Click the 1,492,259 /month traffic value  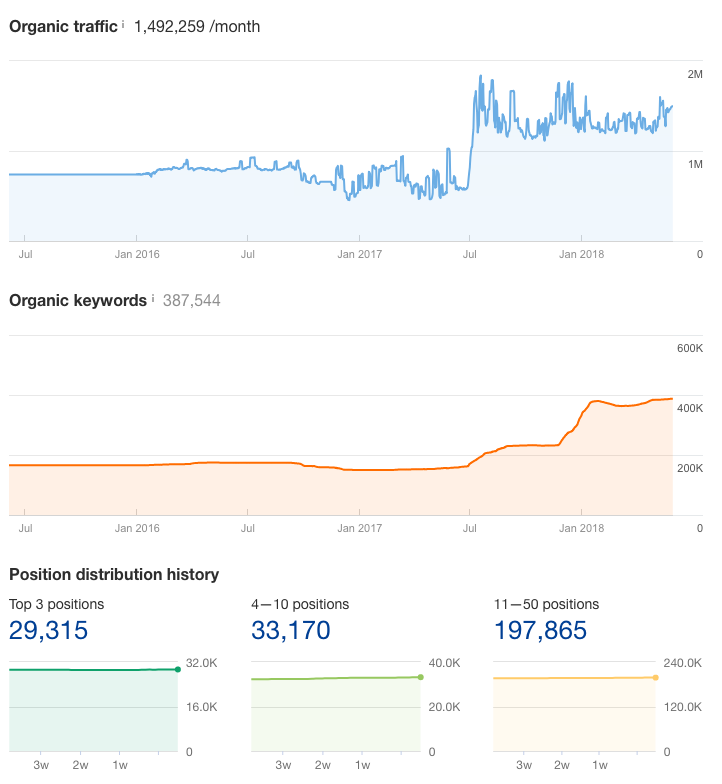(x=197, y=26)
